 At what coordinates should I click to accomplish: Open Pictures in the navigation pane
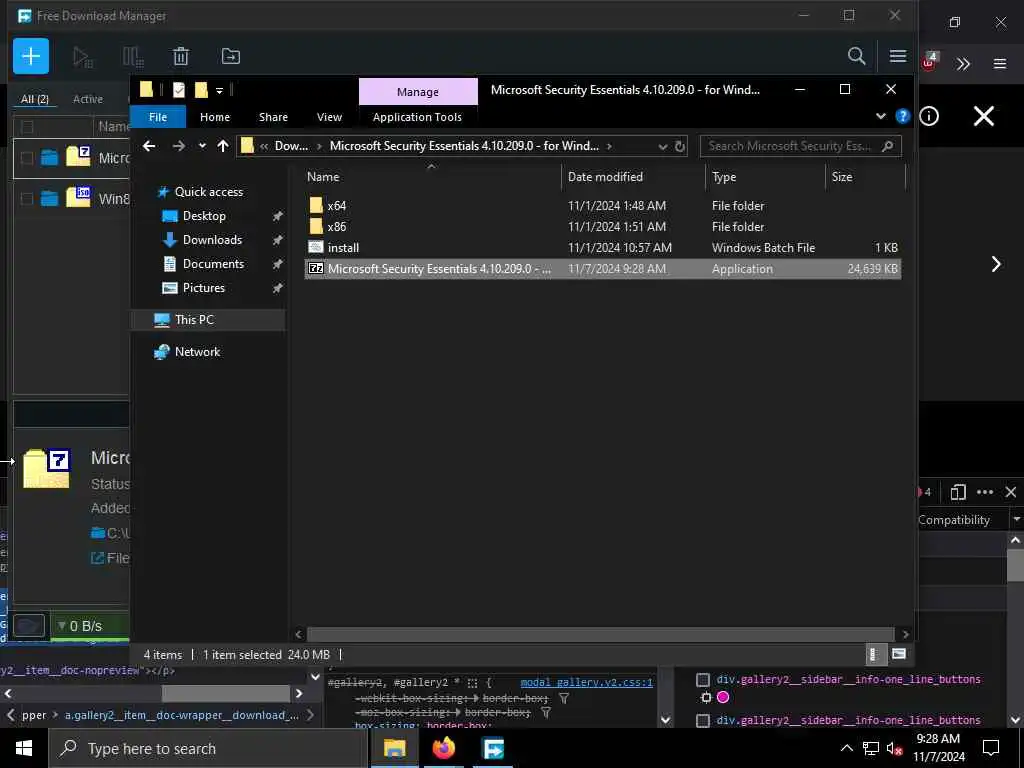point(203,288)
